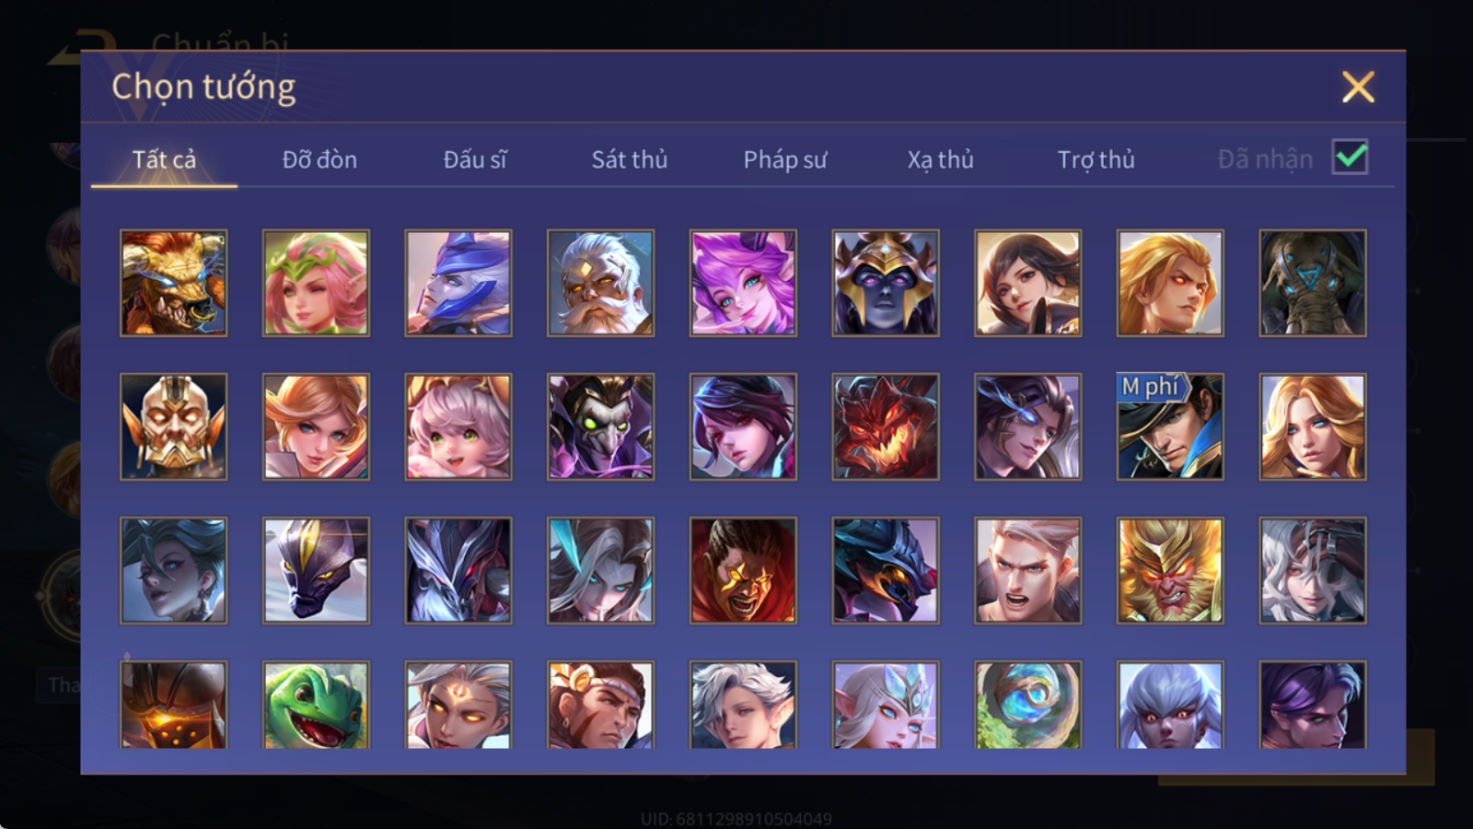Open the Đấu sĩ tab

pyautogui.click(x=475, y=159)
